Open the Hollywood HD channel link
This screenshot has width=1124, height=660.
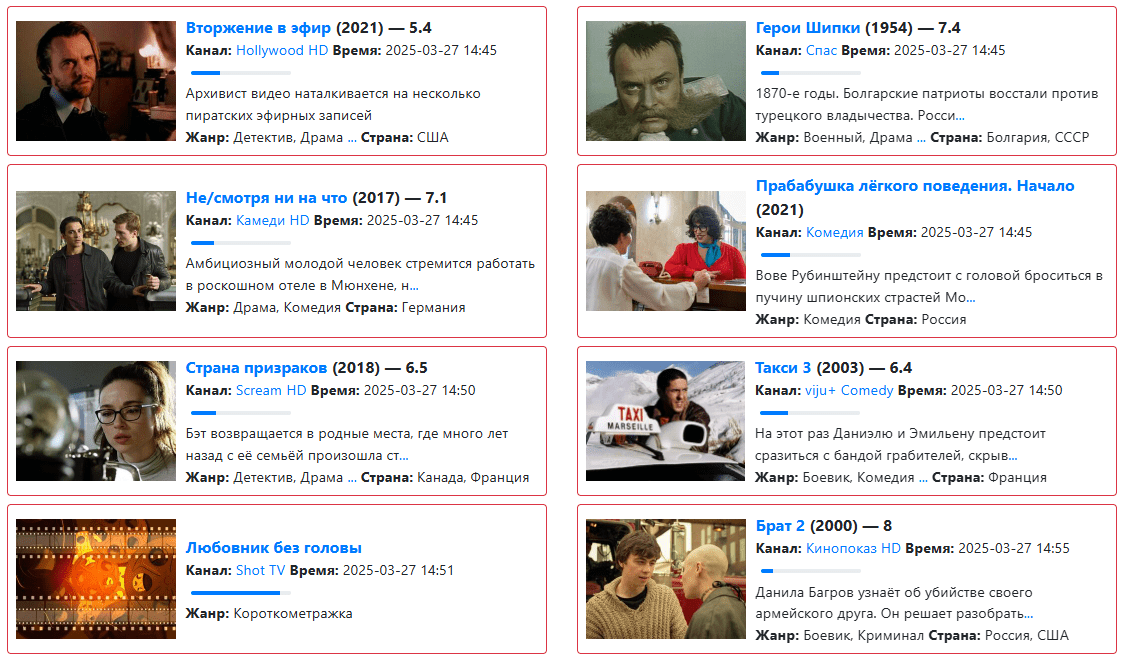282,50
